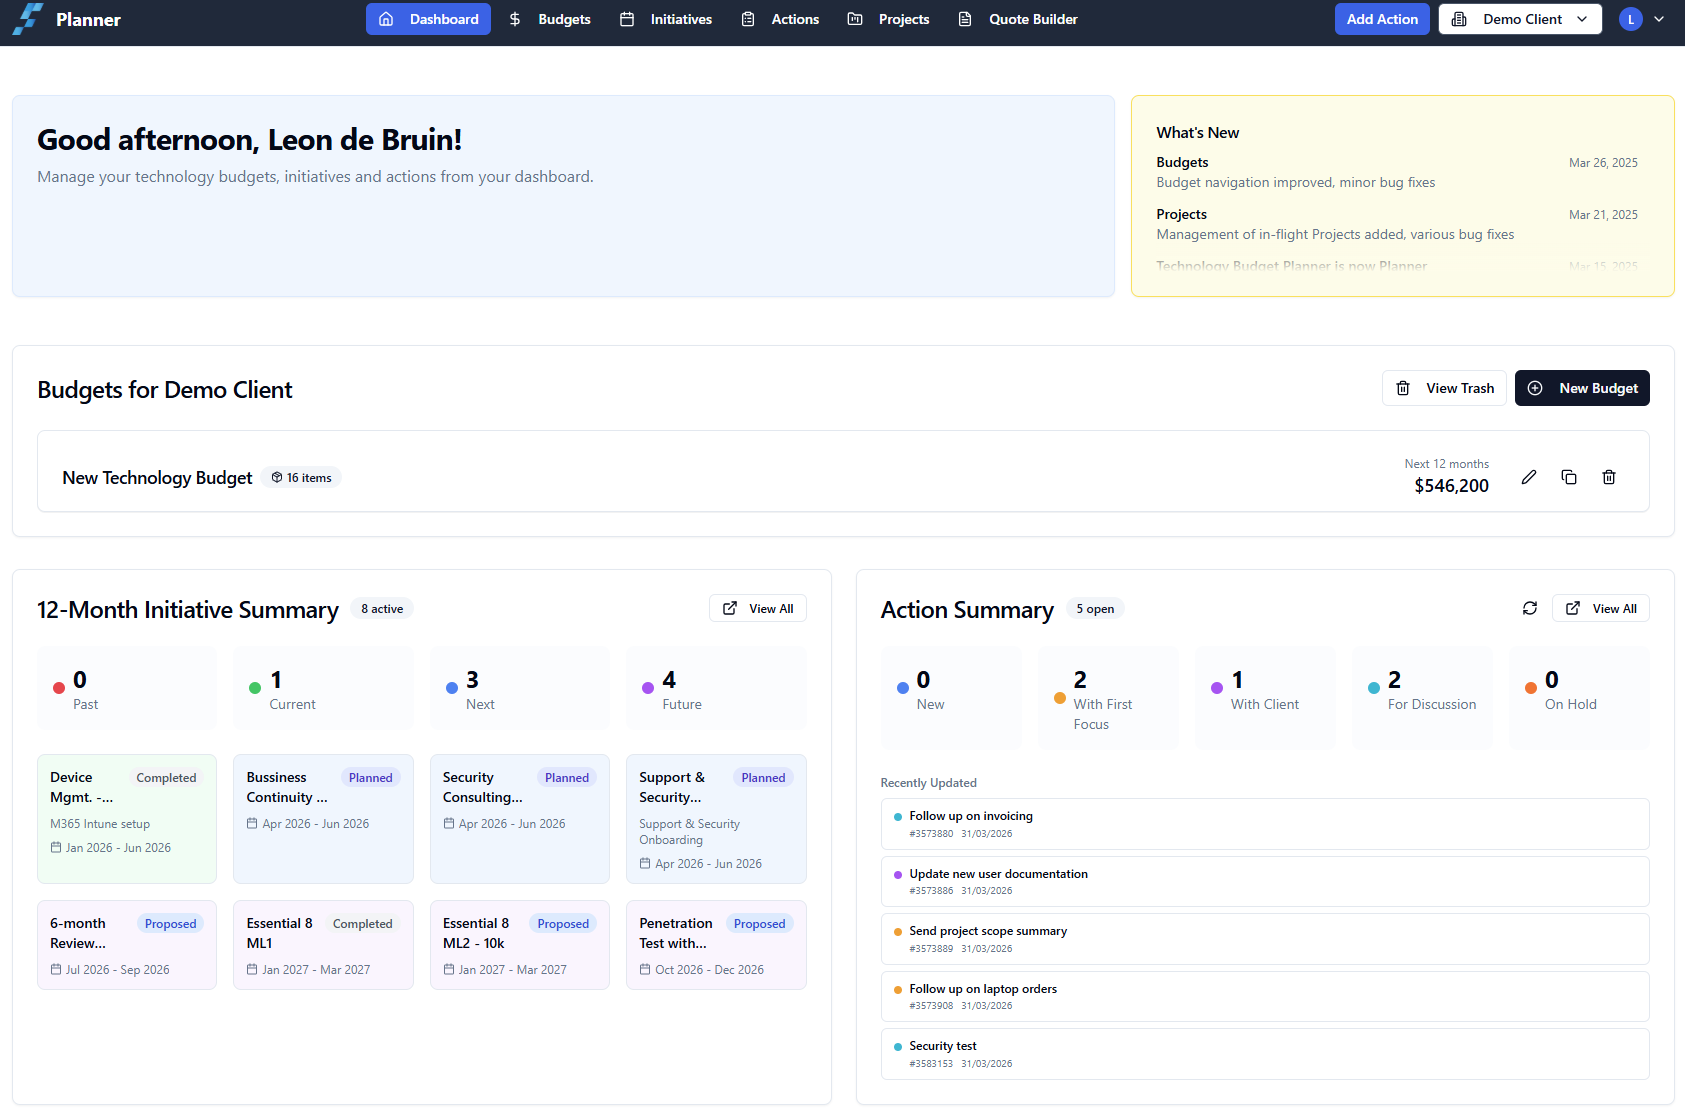Select the Device Mgmt completed initiative card

pyautogui.click(x=126, y=818)
